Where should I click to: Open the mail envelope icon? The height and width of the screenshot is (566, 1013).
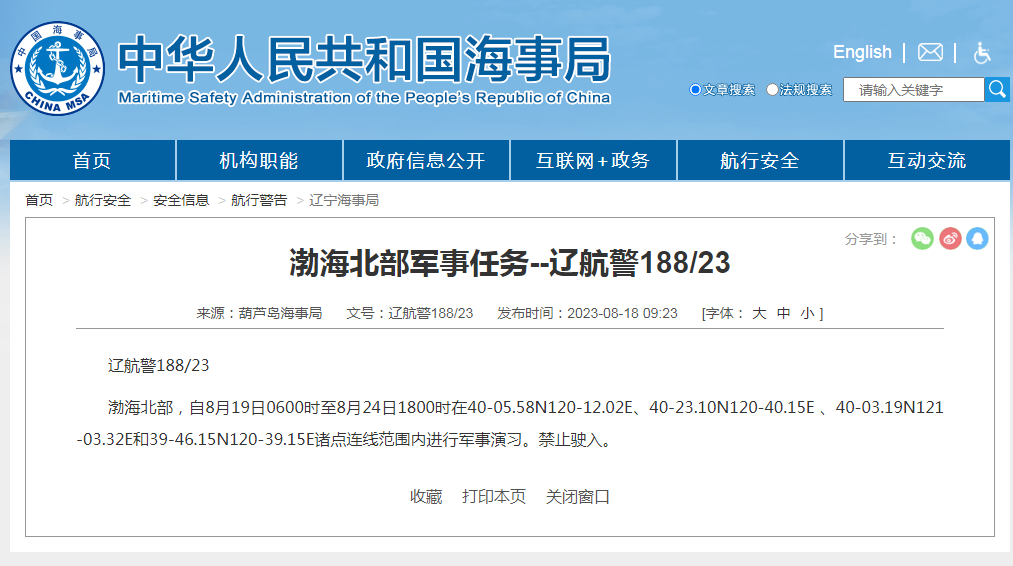[930, 52]
